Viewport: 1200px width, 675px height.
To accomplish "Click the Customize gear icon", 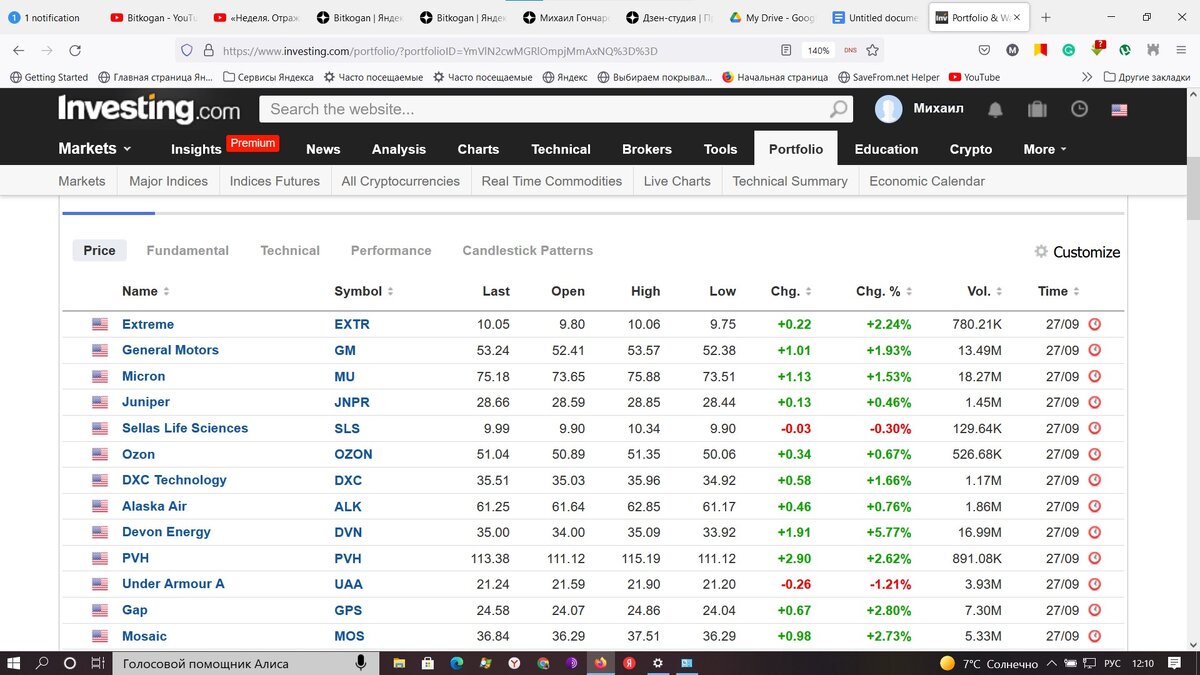I will point(1041,252).
